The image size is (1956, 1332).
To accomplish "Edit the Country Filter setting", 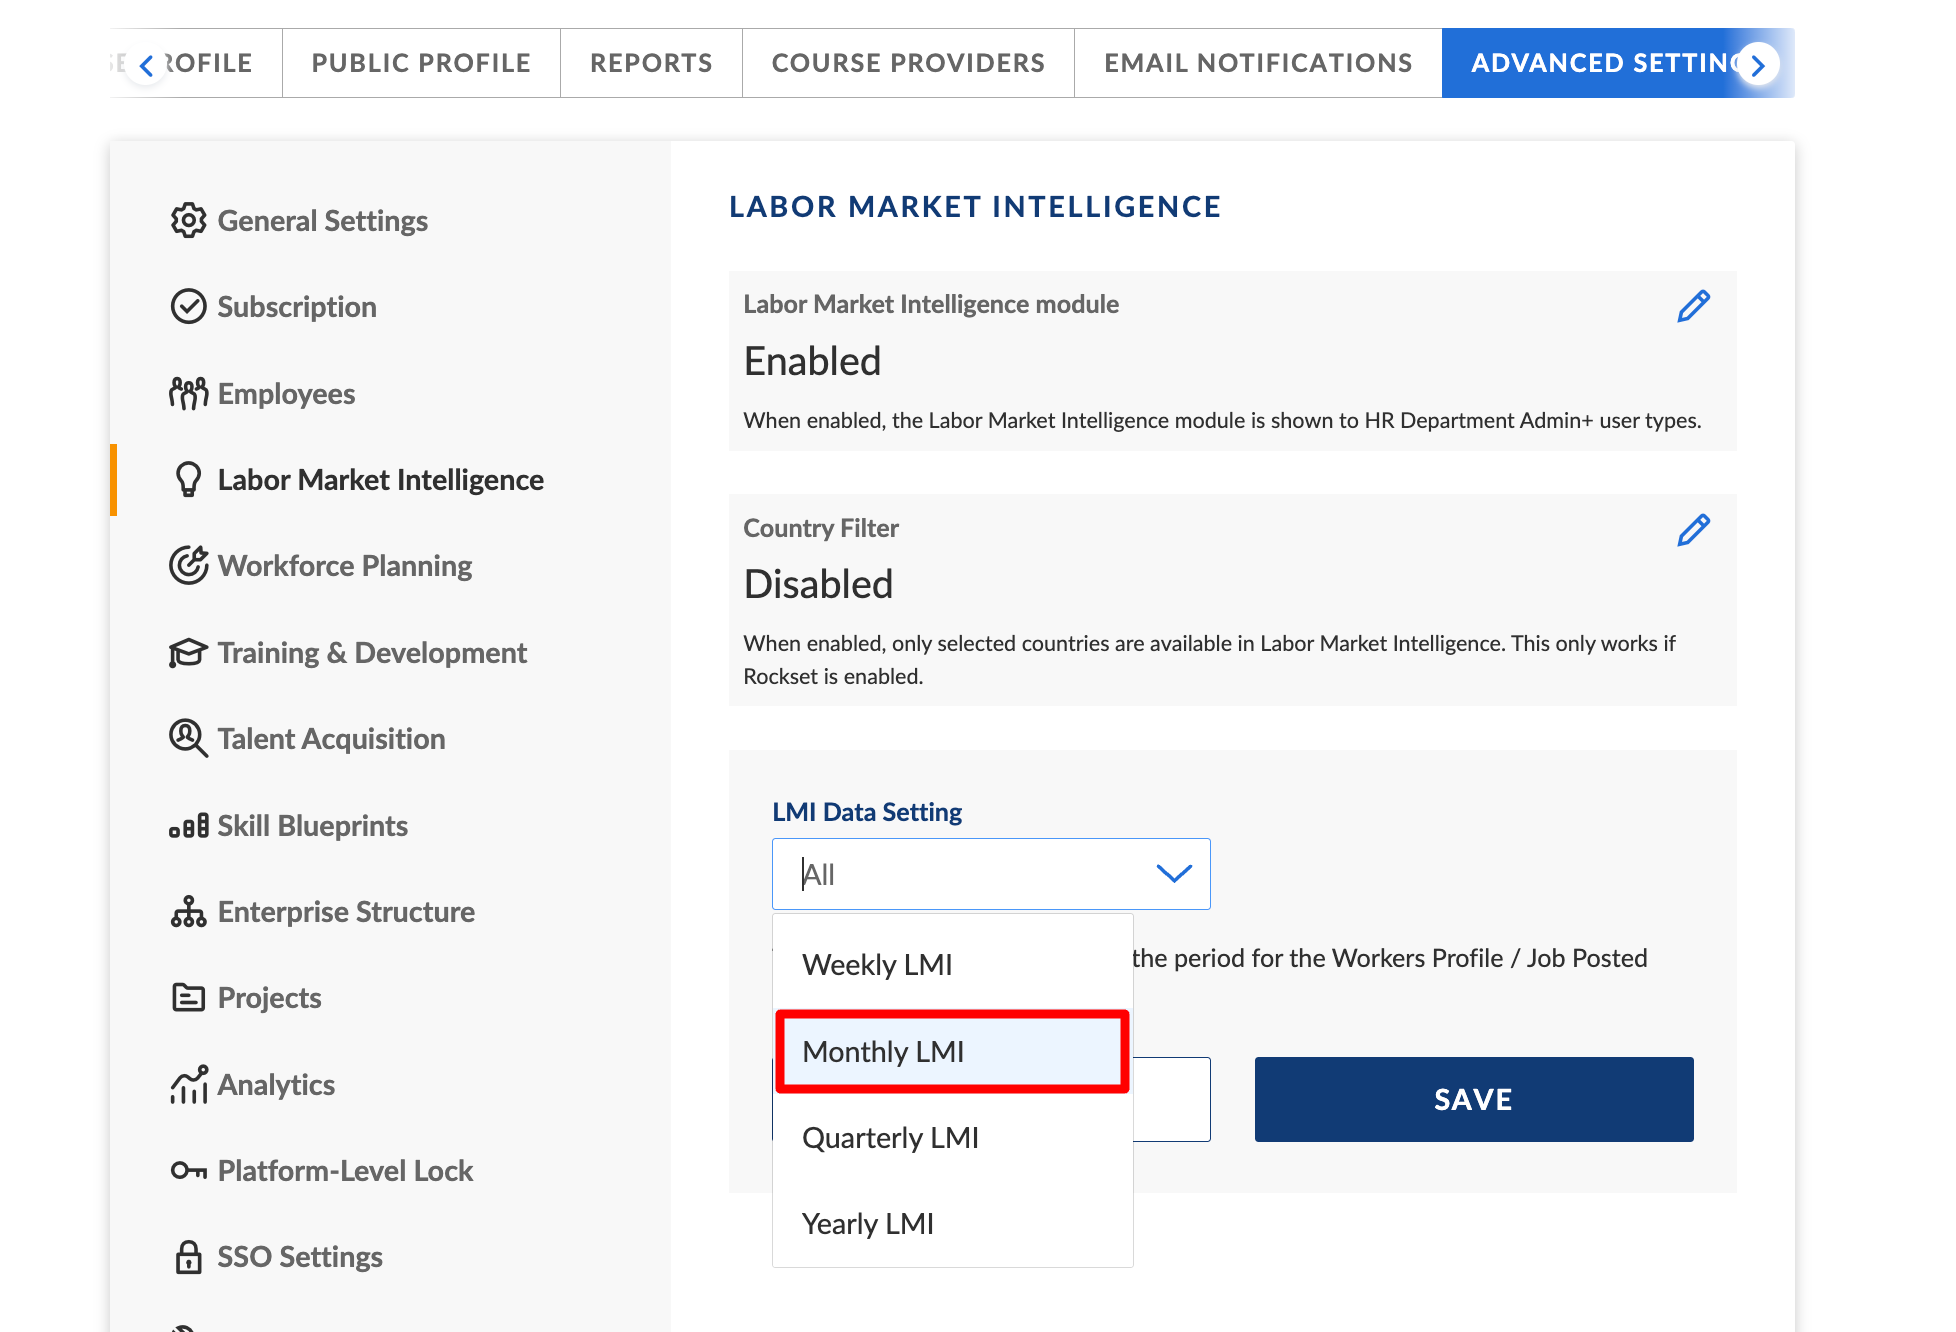I will coord(1693,530).
